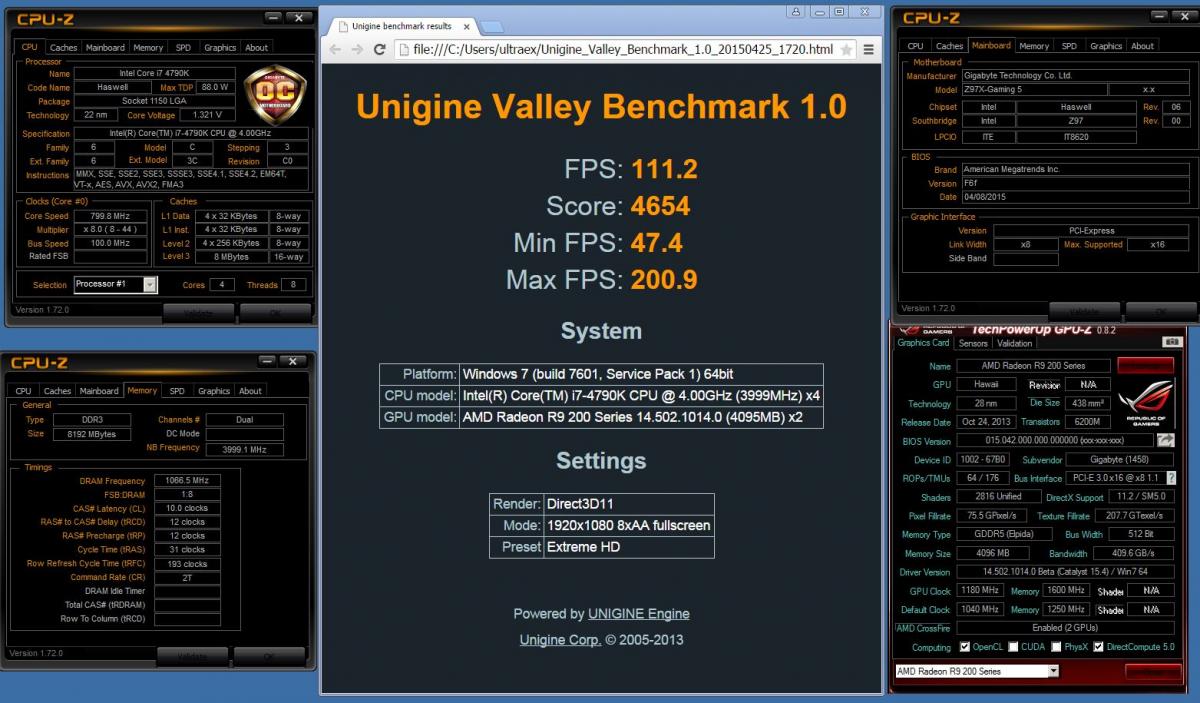
Task: Open Mainboard tab in top-left CPU-Z window
Action: (x=105, y=47)
